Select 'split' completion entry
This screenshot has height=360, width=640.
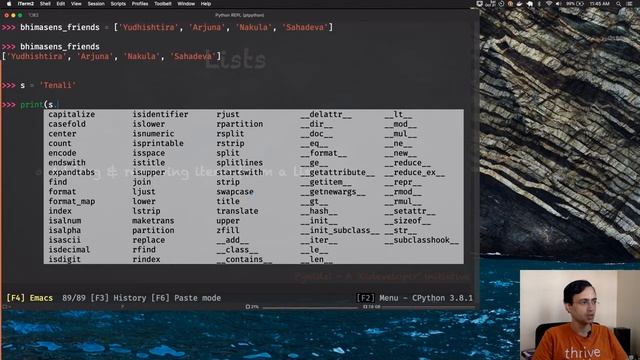pyautogui.click(x=228, y=153)
